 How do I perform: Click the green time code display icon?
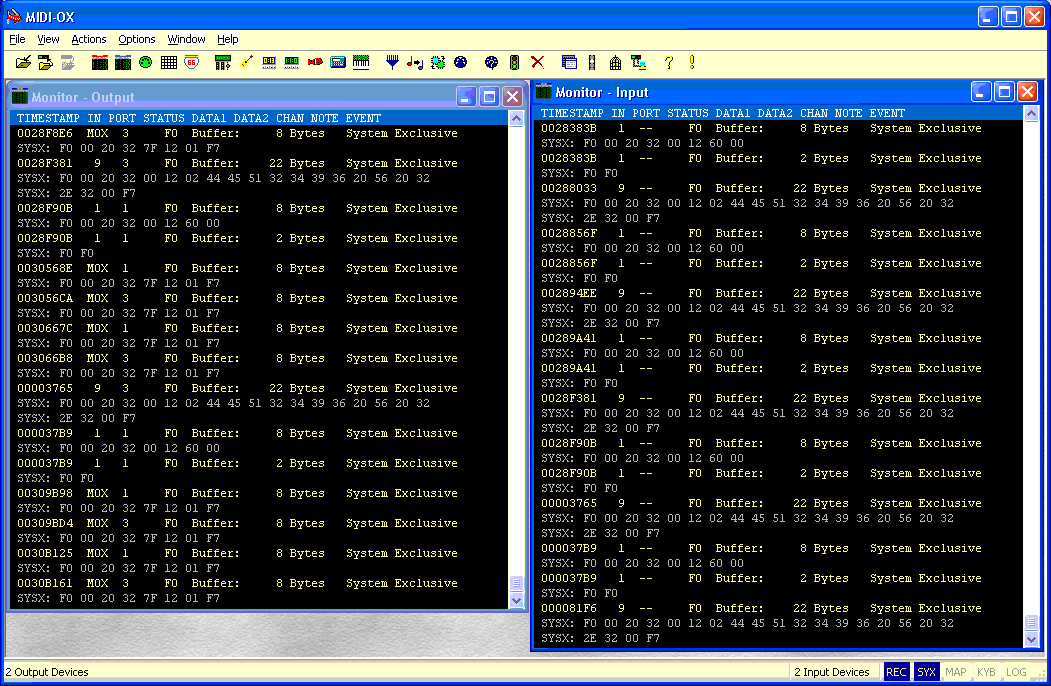tap(292, 62)
